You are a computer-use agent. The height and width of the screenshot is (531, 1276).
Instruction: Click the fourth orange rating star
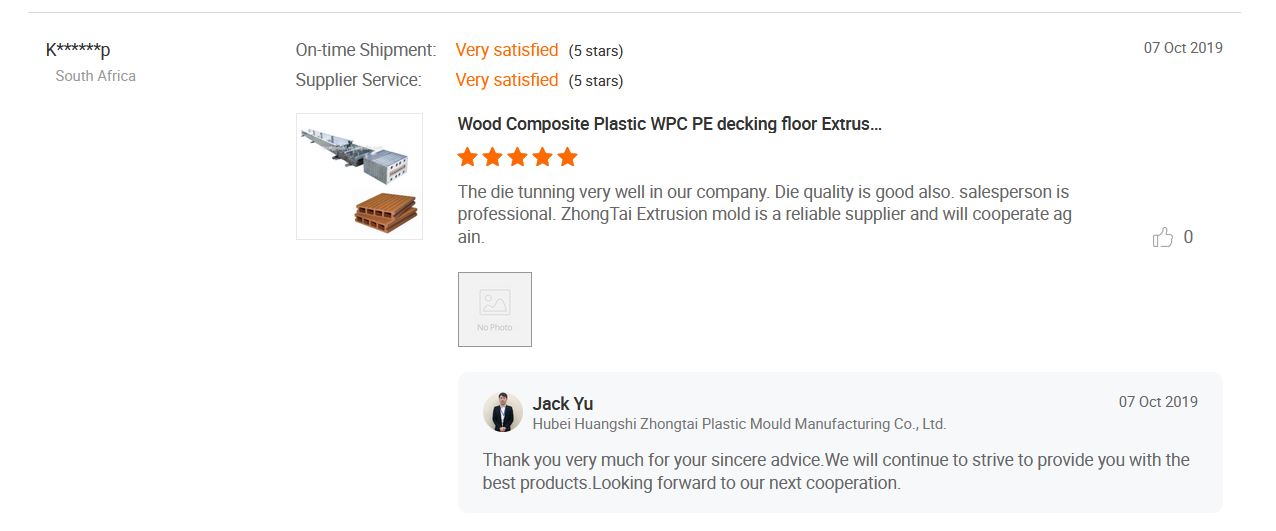coord(542,157)
